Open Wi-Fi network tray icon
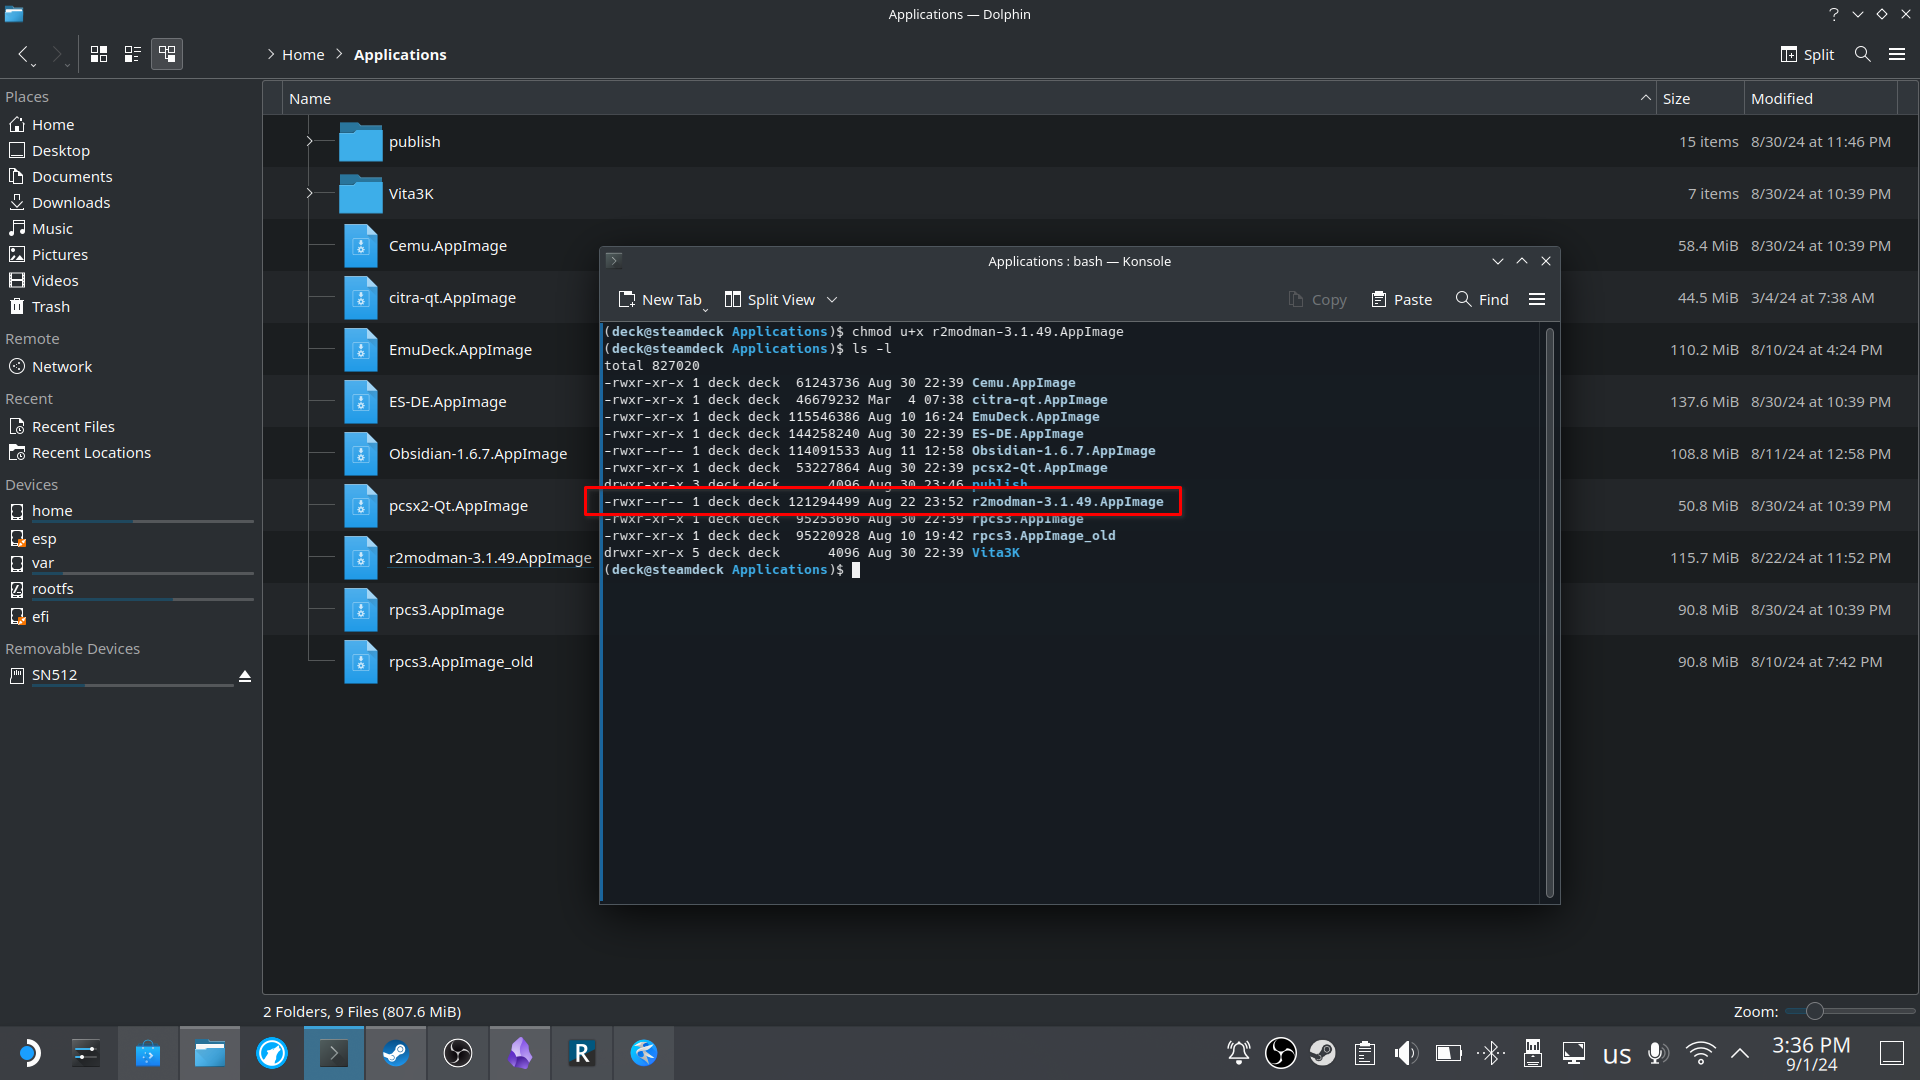Image resolution: width=1920 pixels, height=1080 pixels. (x=1700, y=1053)
